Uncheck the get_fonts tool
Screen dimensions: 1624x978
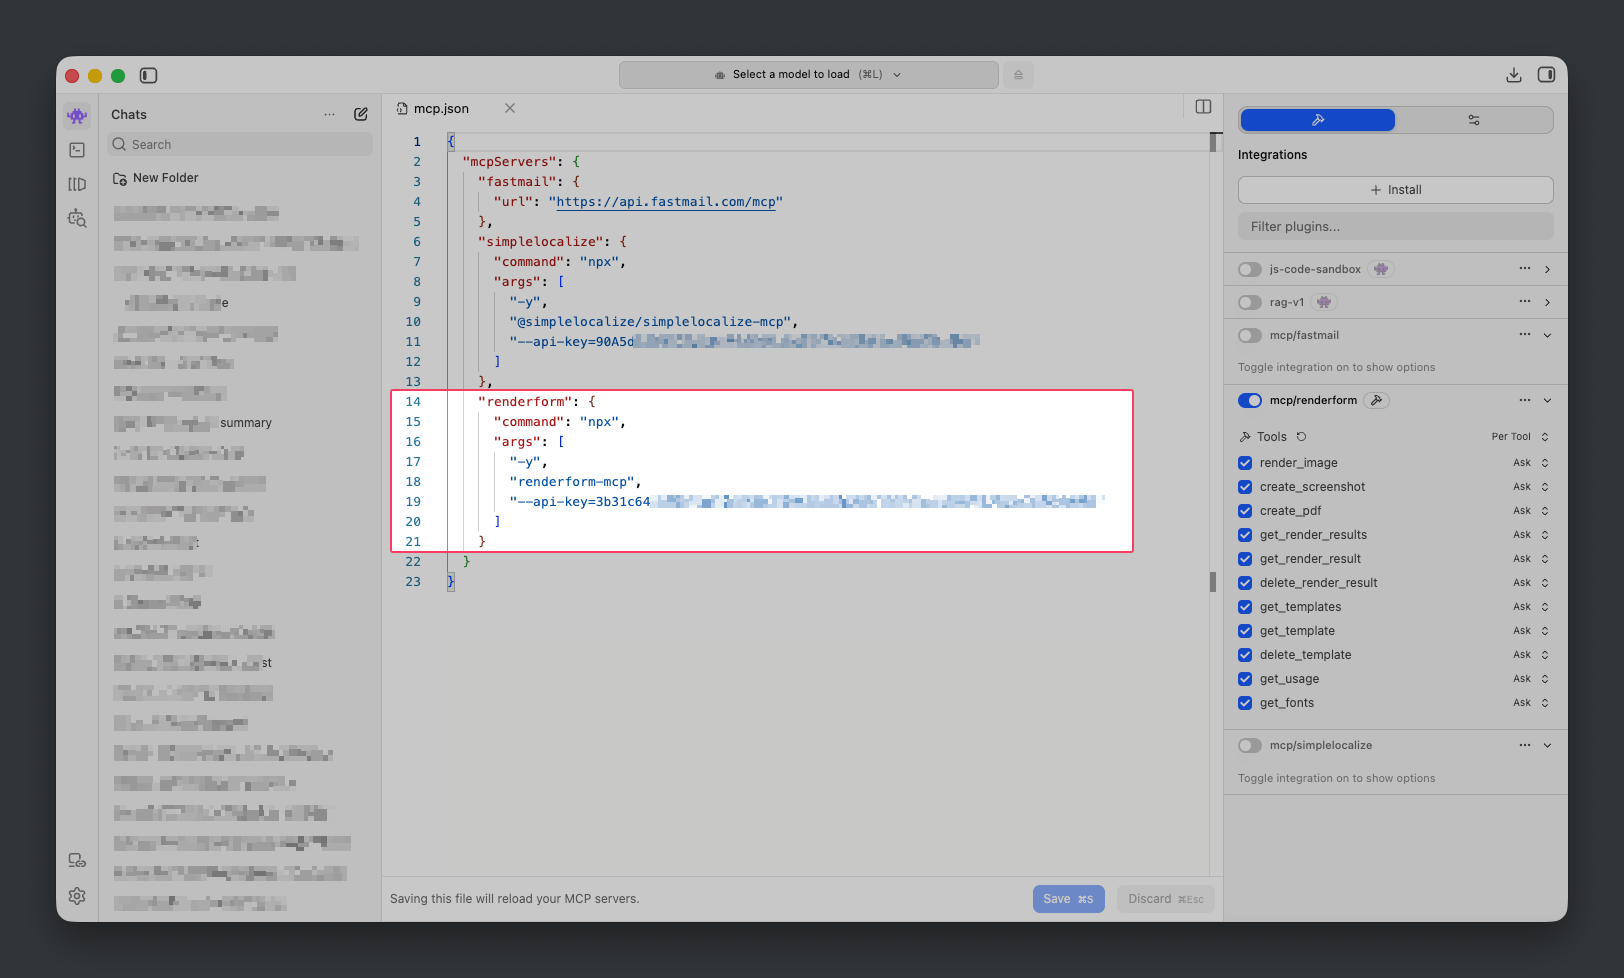click(1245, 703)
